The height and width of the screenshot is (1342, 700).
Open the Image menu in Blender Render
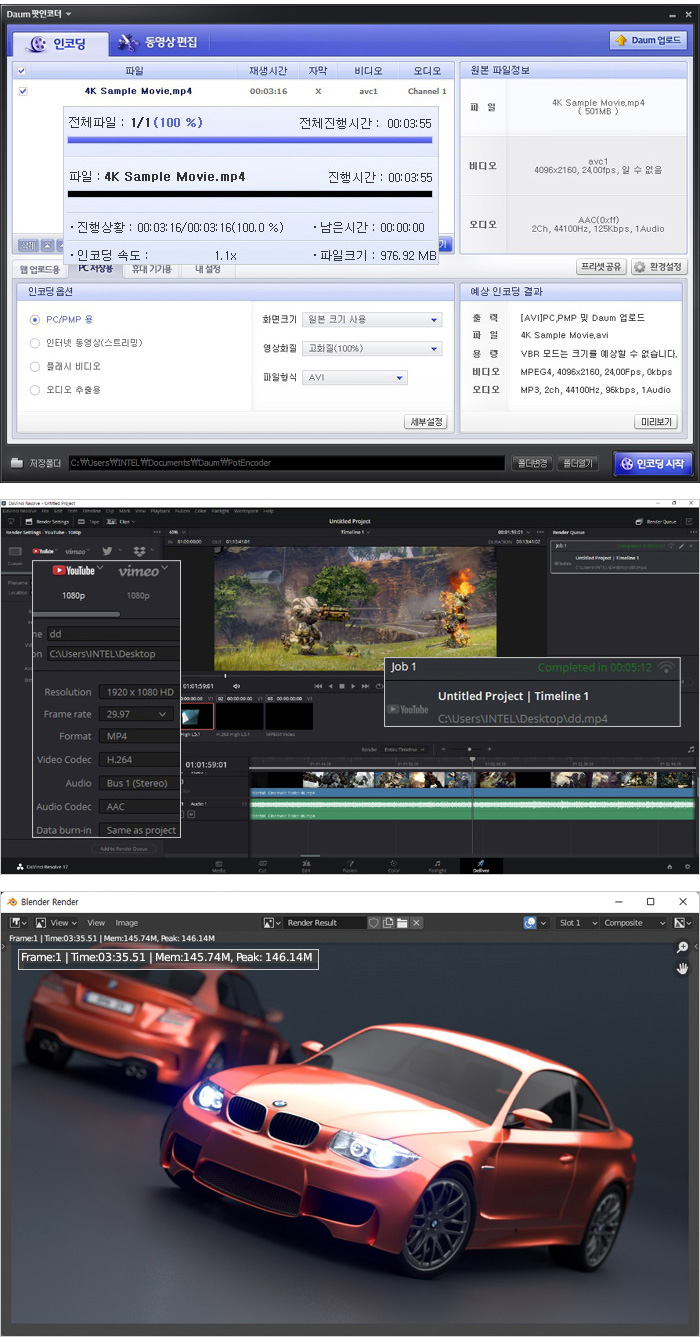[x=127, y=923]
